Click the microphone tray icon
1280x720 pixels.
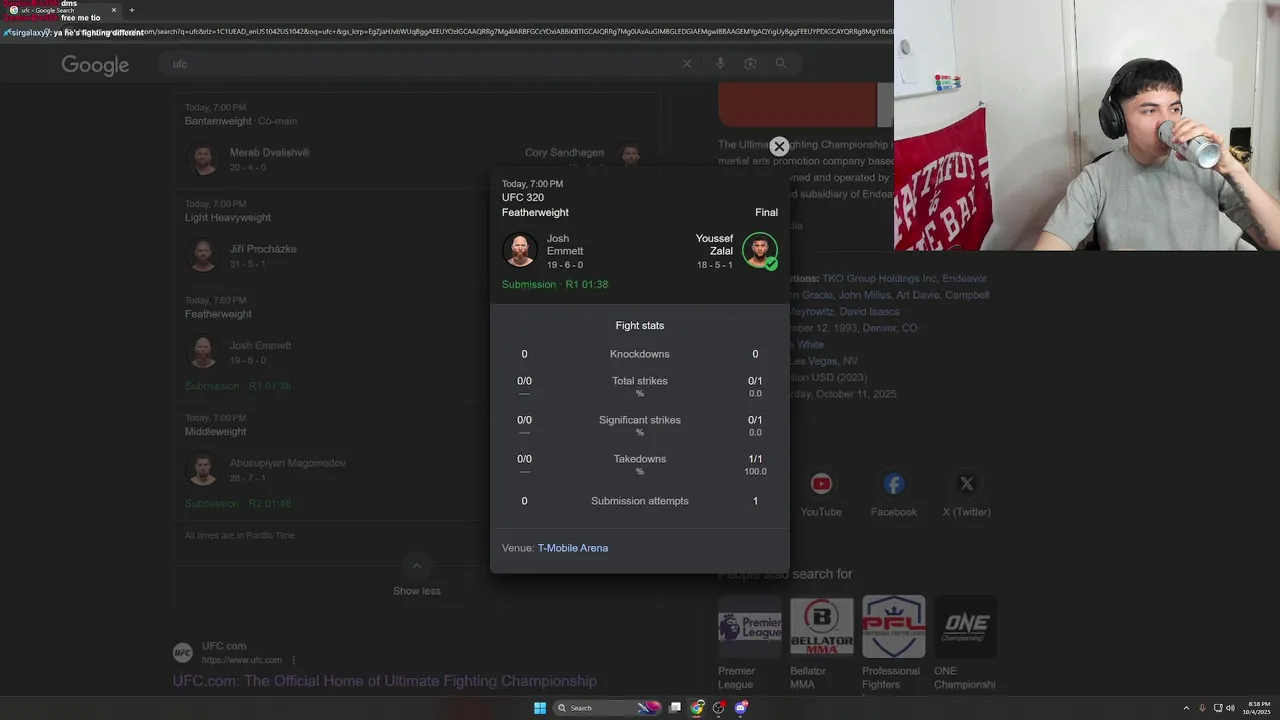(x=1202, y=708)
